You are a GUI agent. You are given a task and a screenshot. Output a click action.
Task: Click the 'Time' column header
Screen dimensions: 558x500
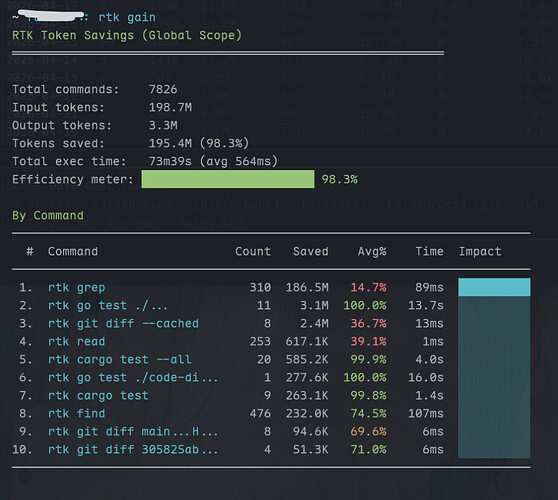coord(430,251)
